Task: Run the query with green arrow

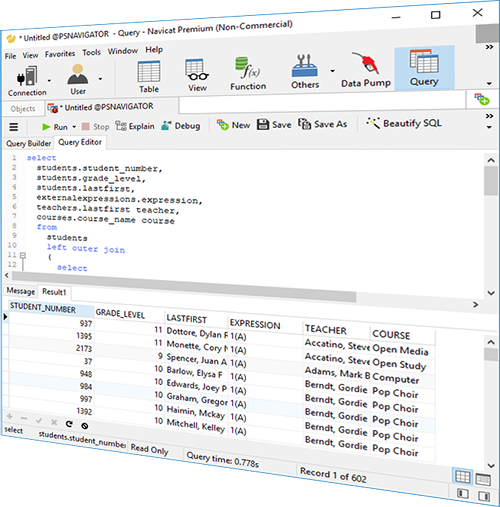Action: [x=55, y=127]
